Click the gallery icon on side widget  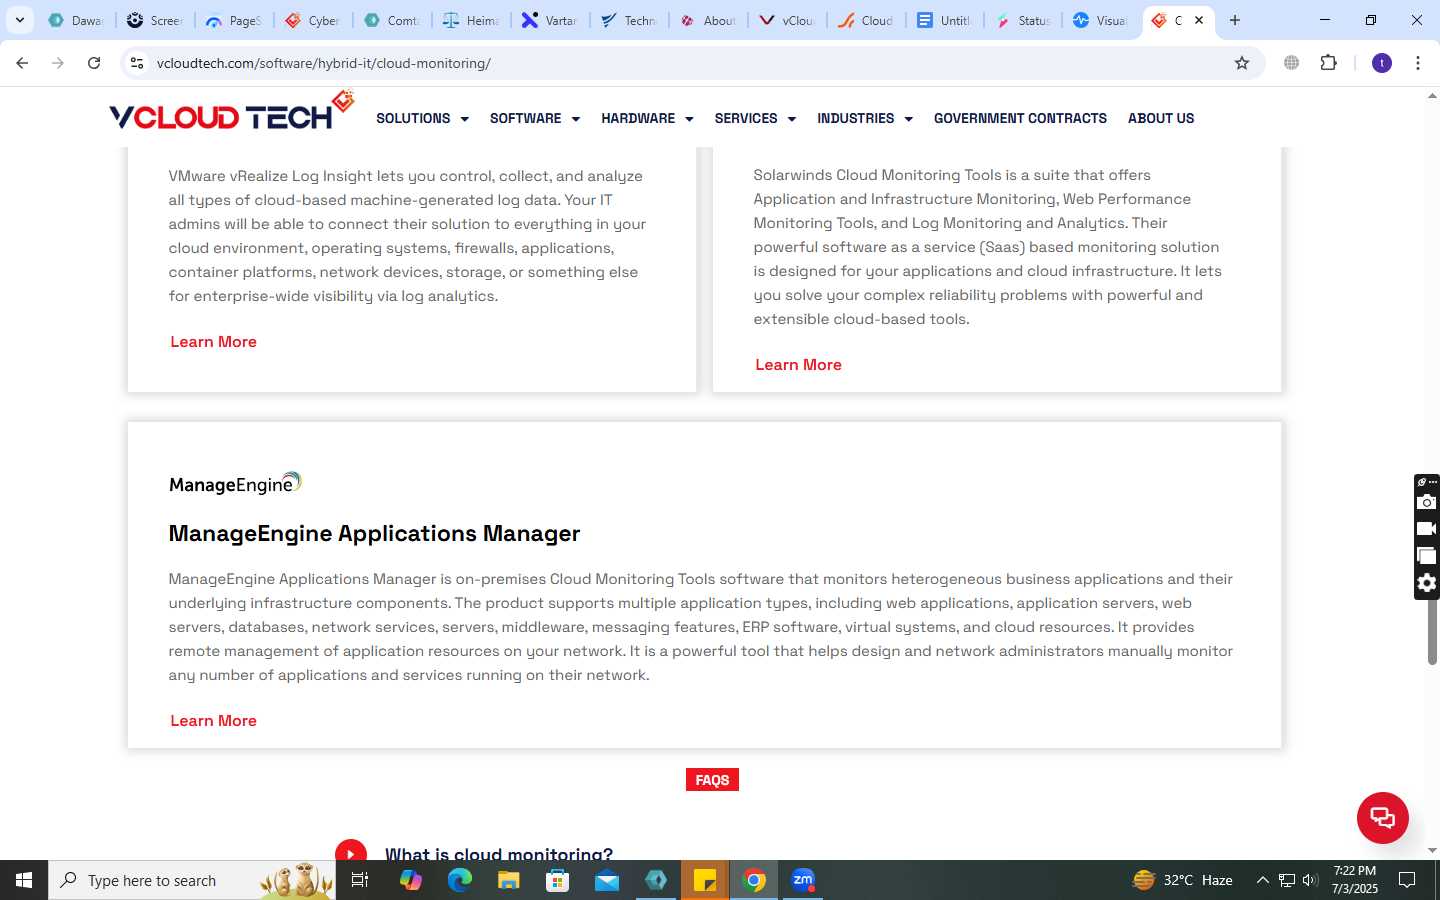pyautogui.click(x=1427, y=556)
